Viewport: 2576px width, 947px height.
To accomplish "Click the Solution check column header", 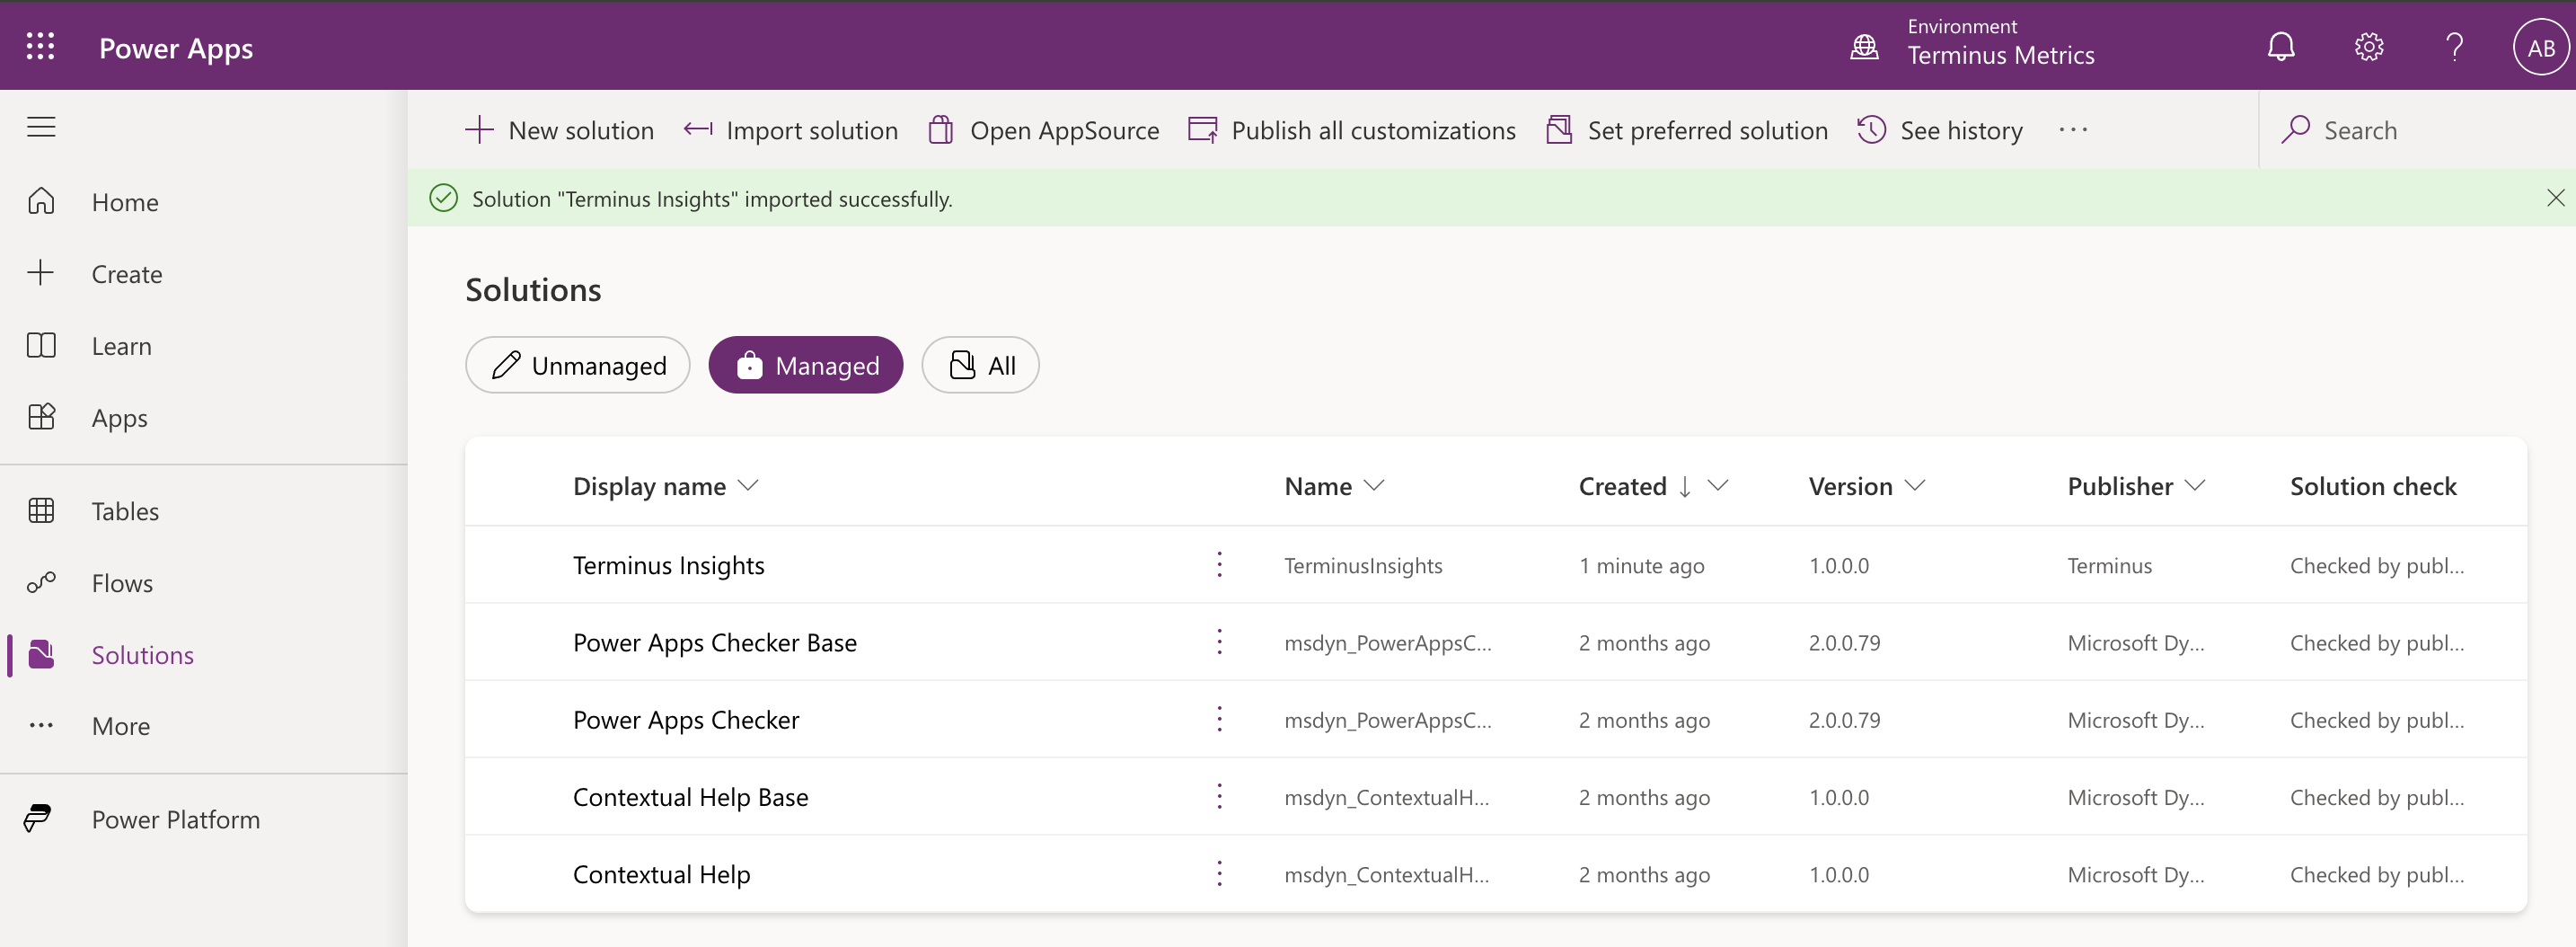I will click(x=2372, y=486).
